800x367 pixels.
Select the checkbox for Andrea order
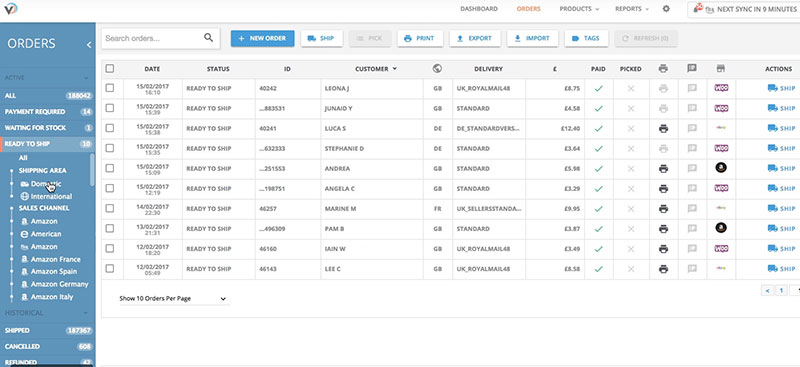click(110, 168)
